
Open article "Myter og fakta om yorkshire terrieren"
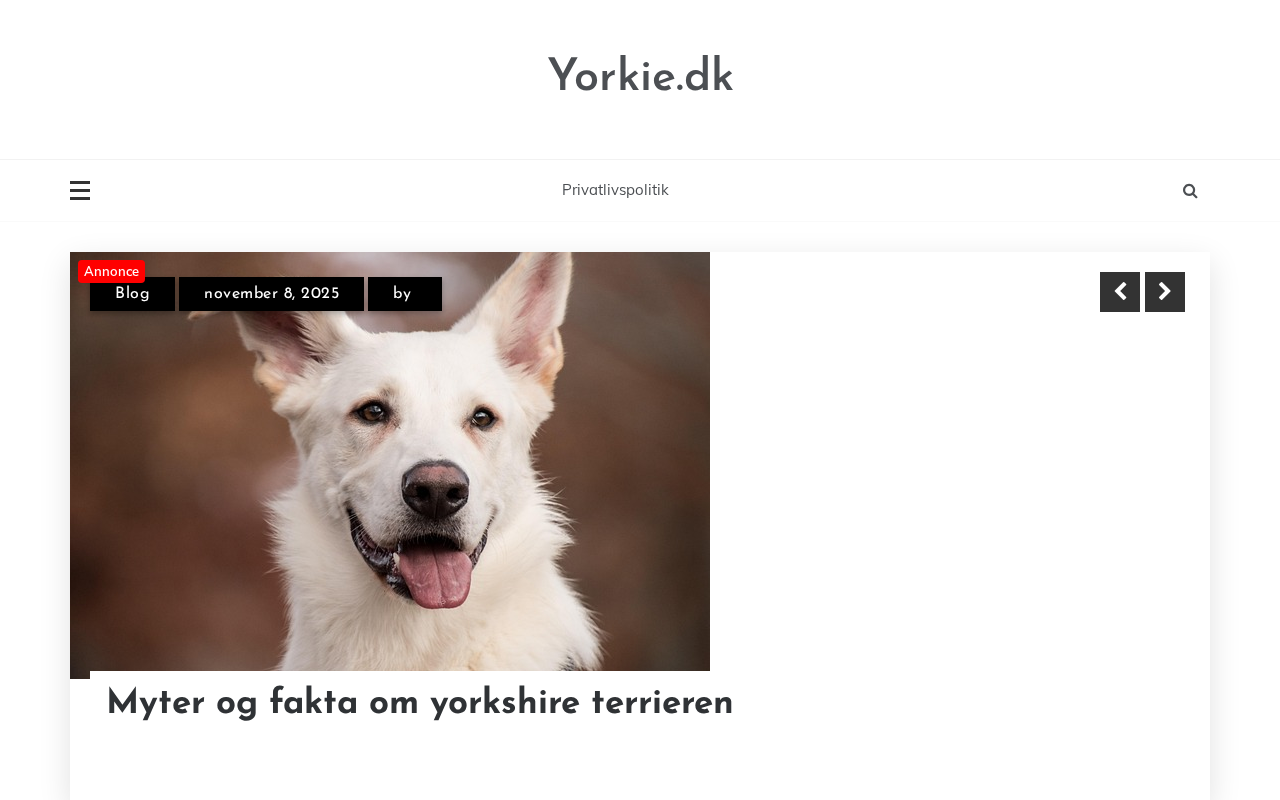pyautogui.click(x=420, y=703)
